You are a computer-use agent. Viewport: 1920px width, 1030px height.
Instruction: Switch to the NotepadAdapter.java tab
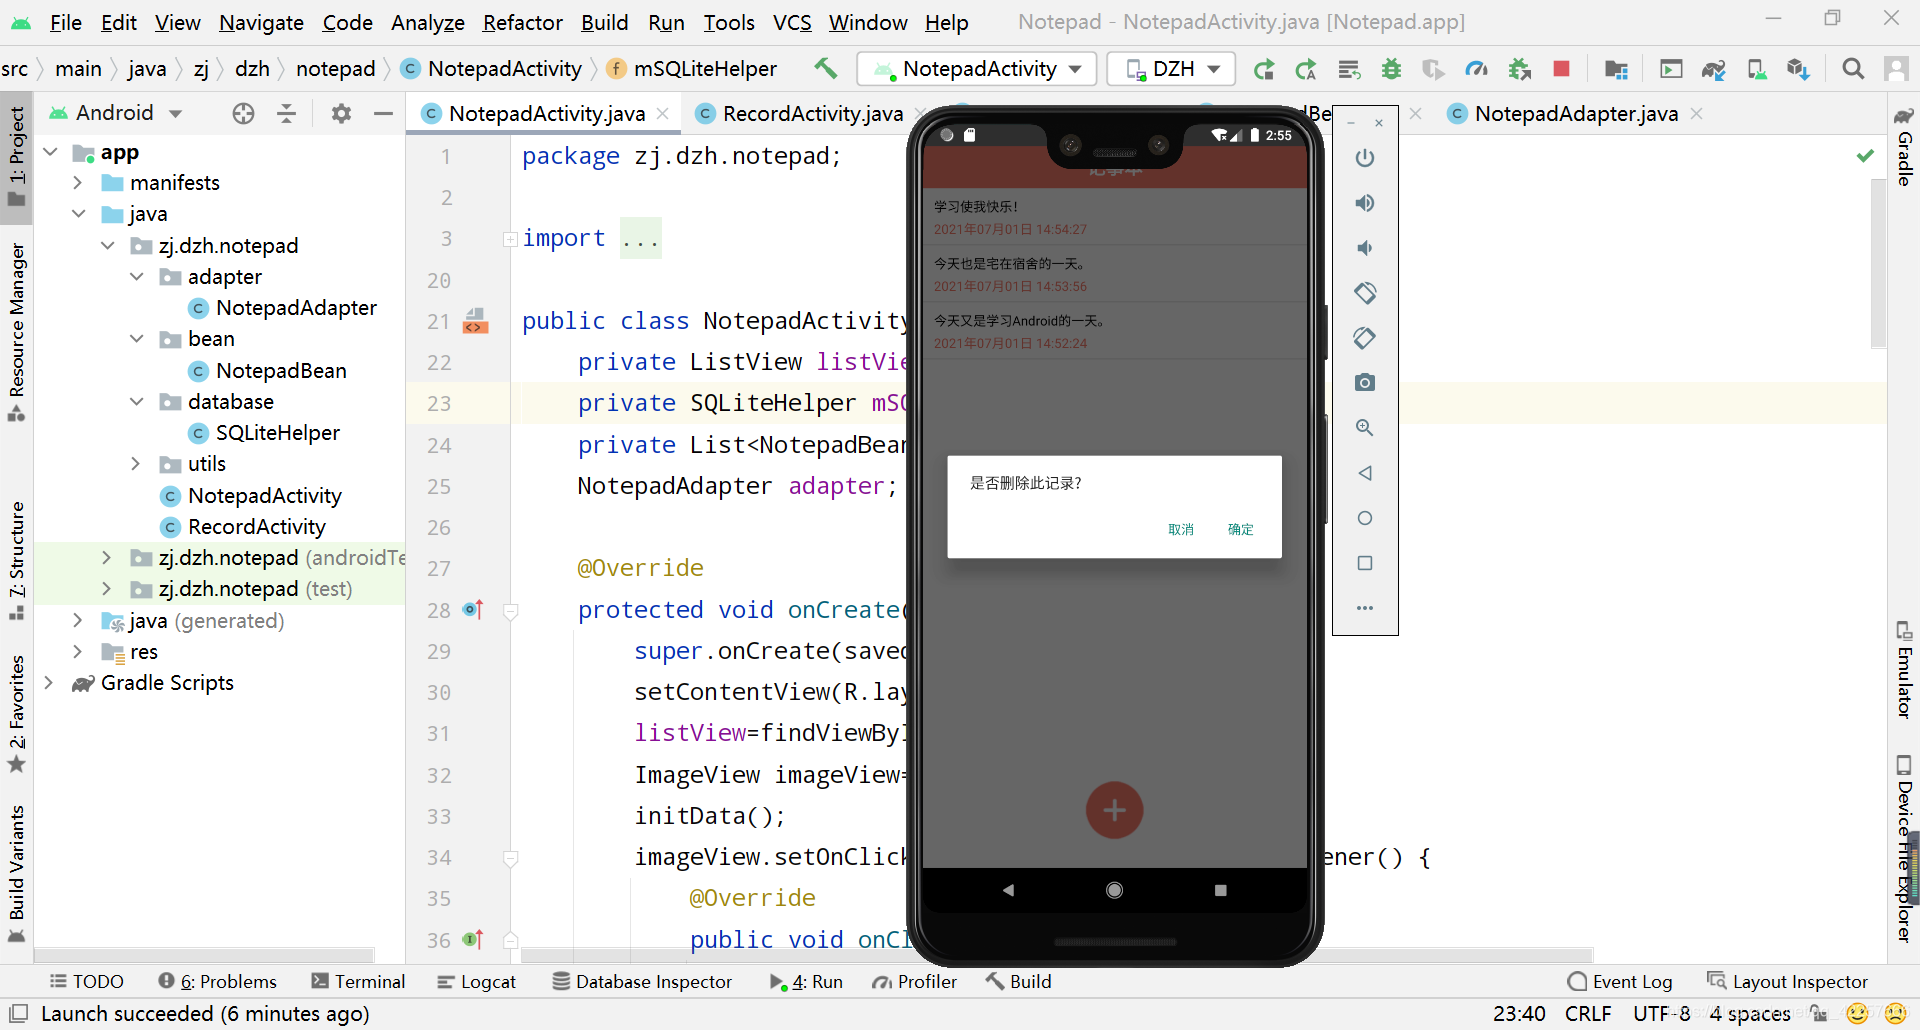tap(1575, 114)
